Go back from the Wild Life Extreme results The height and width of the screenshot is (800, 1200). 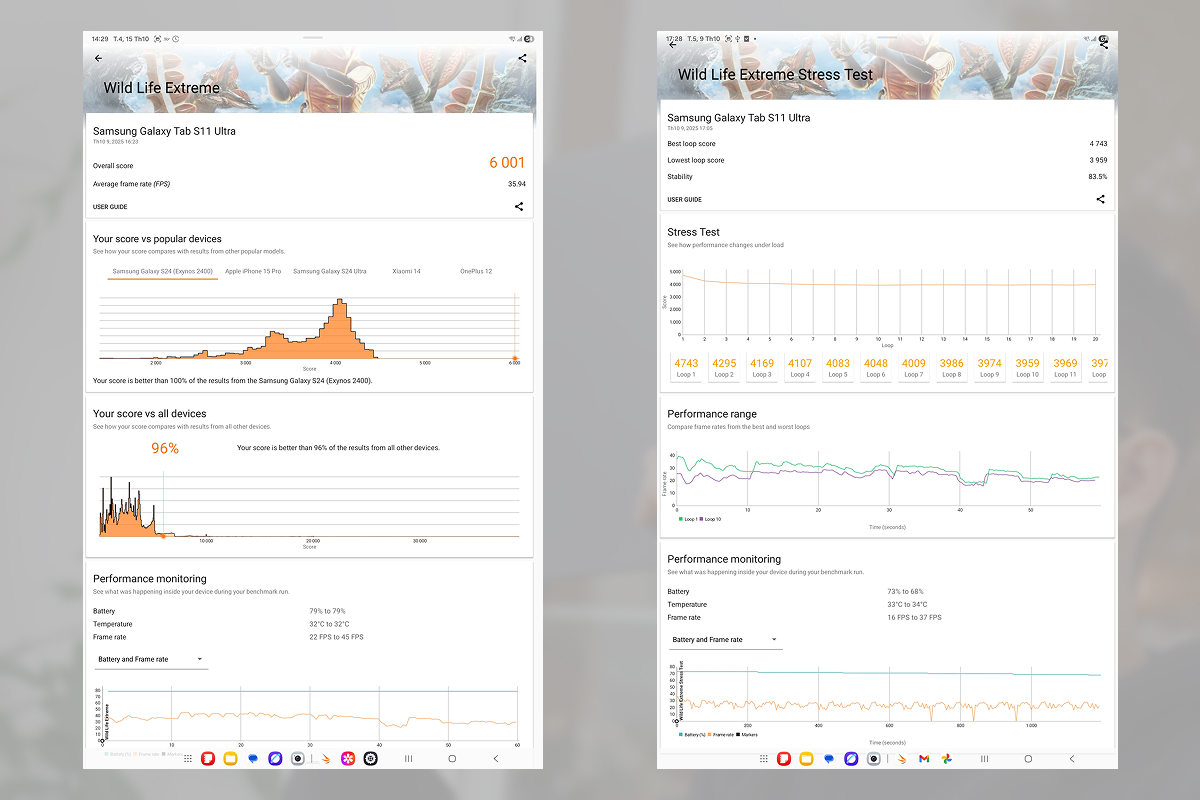98,58
